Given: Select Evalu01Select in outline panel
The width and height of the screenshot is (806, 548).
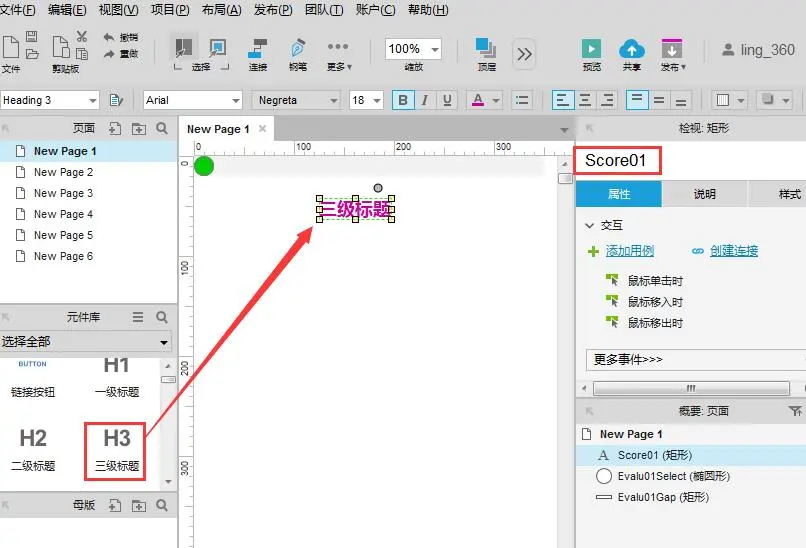Looking at the screenshot, I should pos(691,476).
